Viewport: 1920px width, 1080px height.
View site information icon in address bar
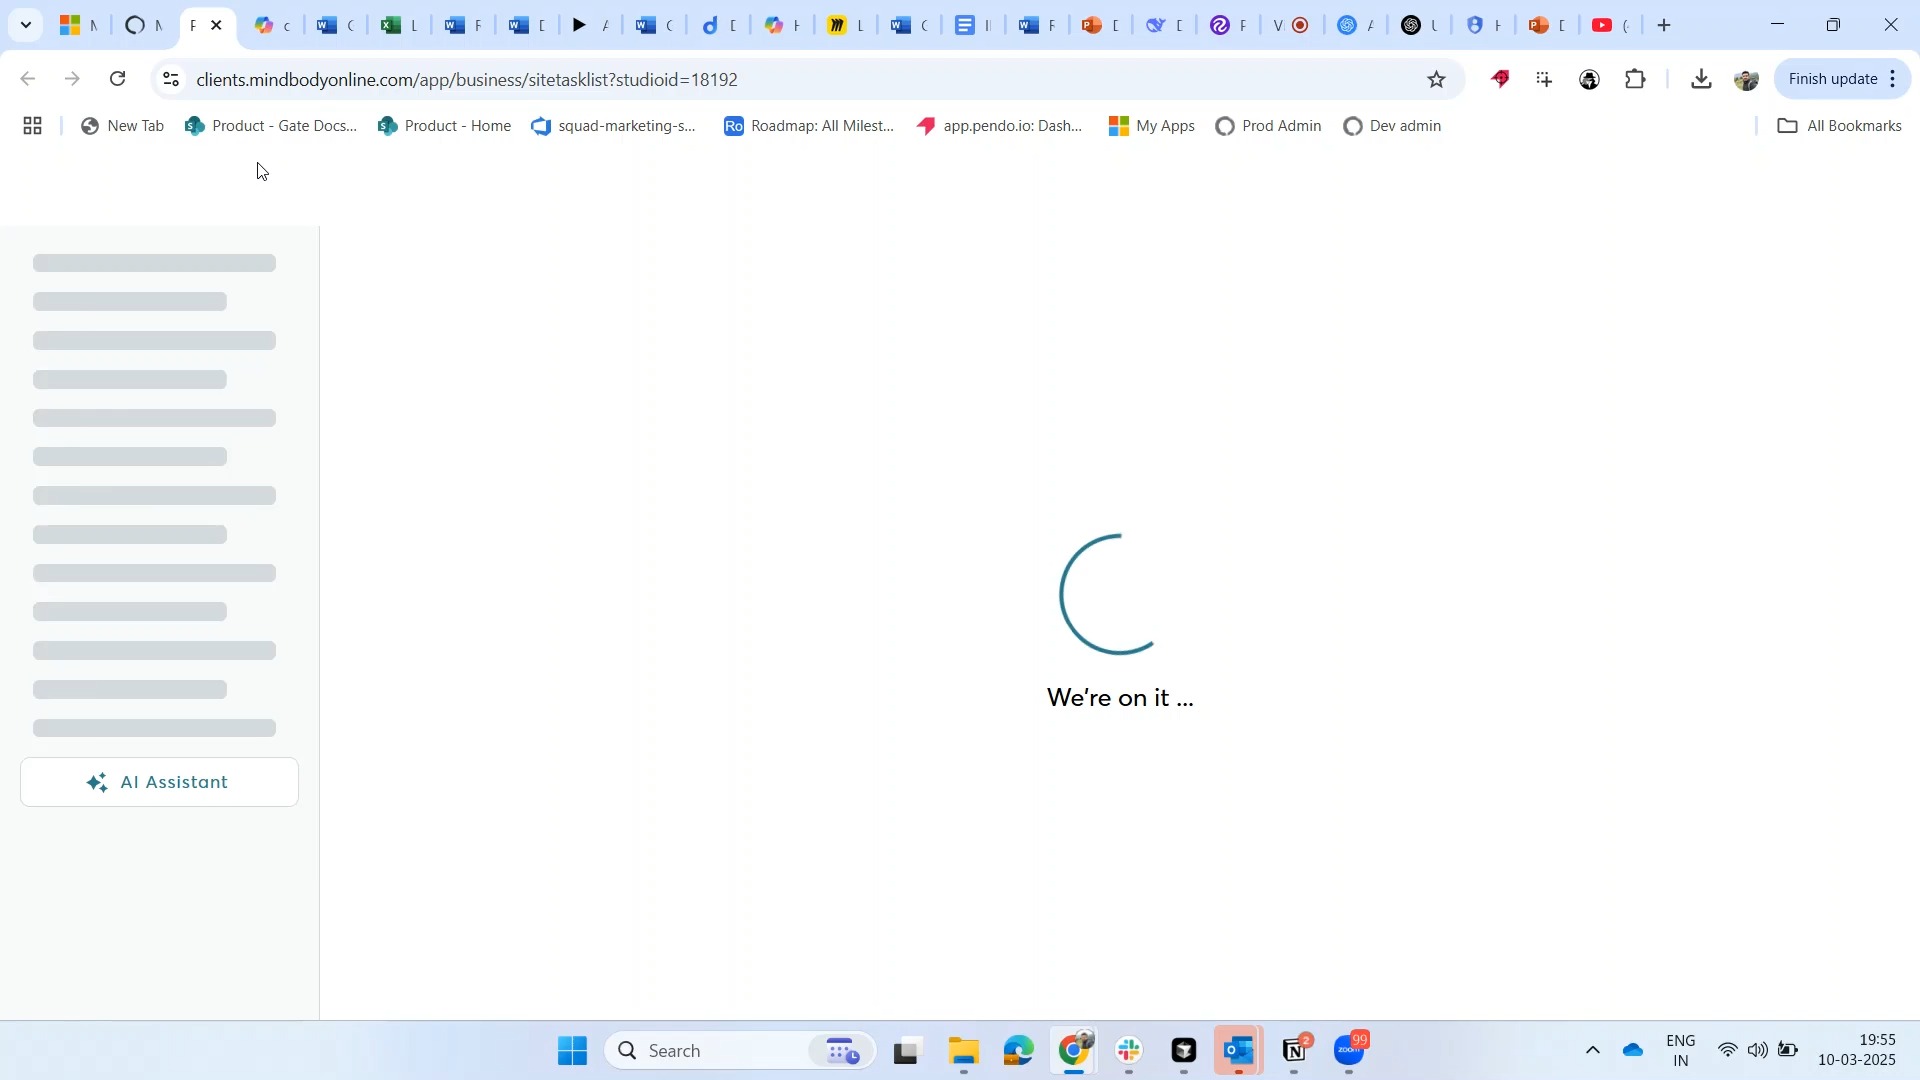[171, 79]
